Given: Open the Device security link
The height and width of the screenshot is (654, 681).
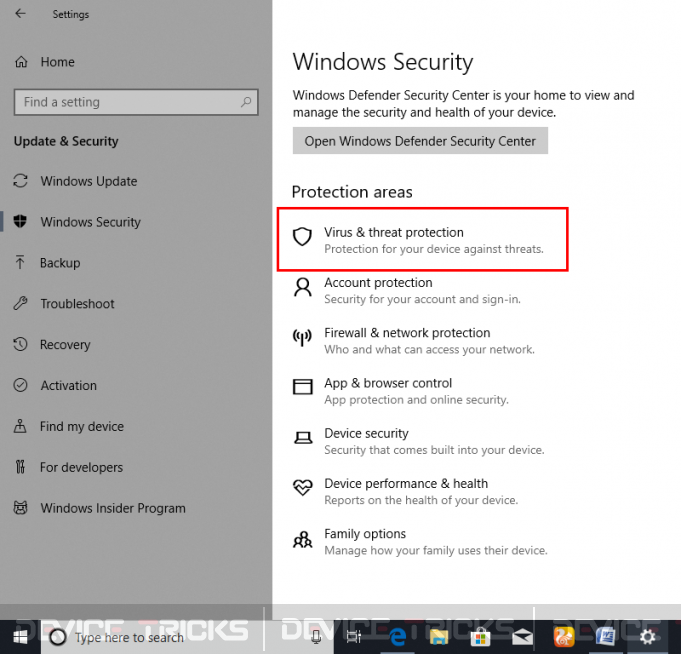Looking at the screenshot, I should click(366, 433).
